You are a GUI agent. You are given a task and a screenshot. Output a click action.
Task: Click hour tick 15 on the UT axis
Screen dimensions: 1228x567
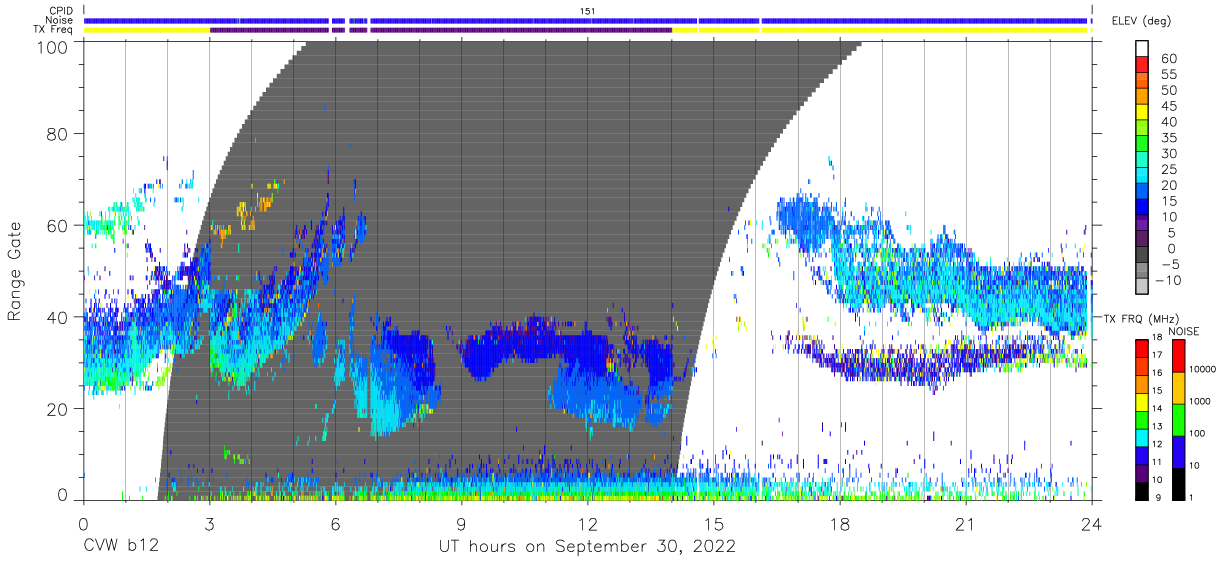(714, 523)
